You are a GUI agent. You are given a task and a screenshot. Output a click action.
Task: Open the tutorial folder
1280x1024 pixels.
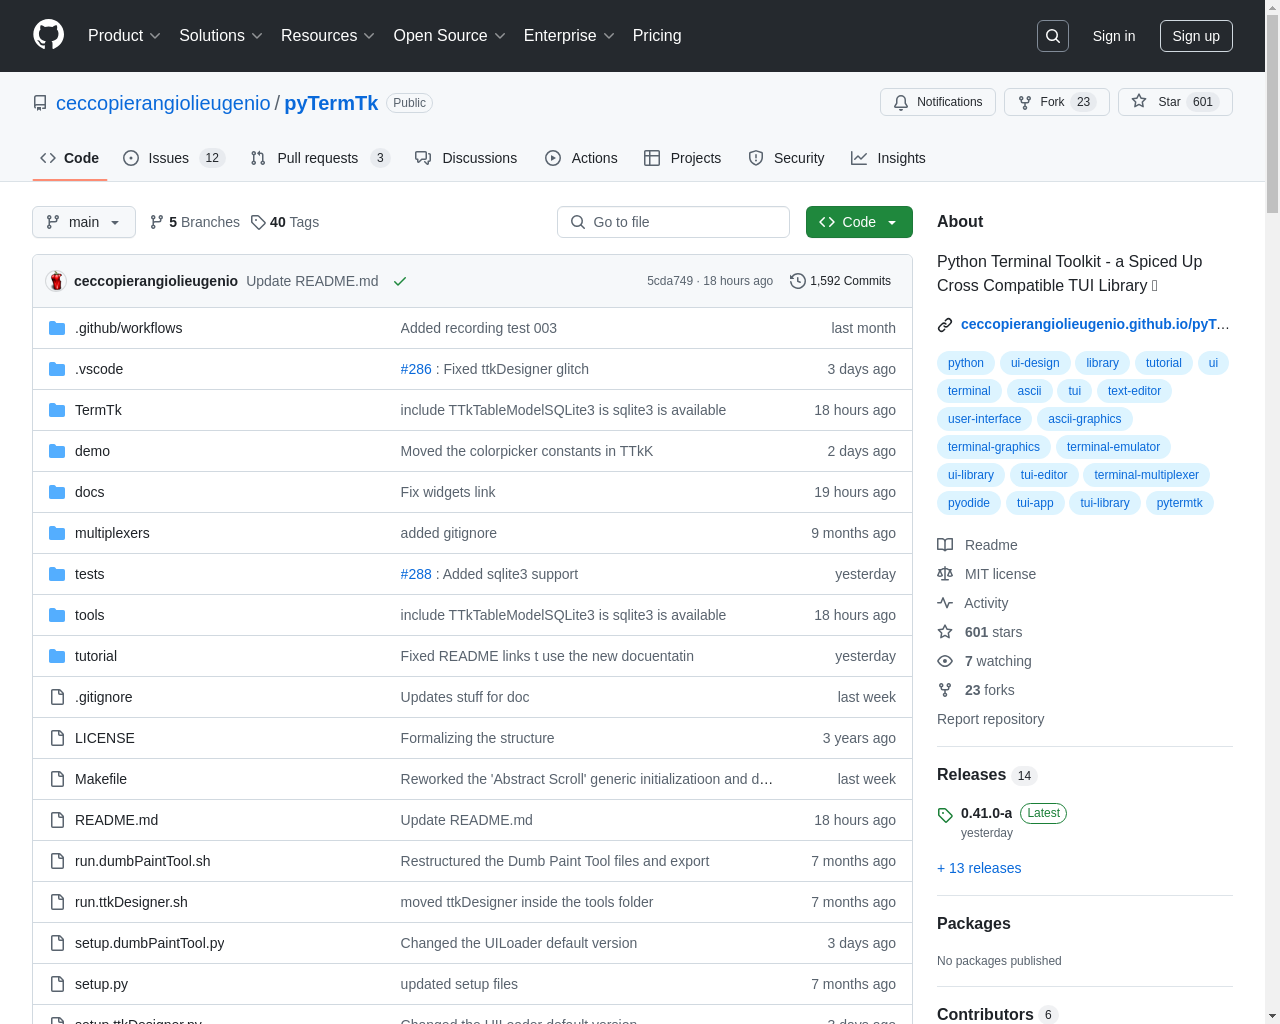[96, 656]
